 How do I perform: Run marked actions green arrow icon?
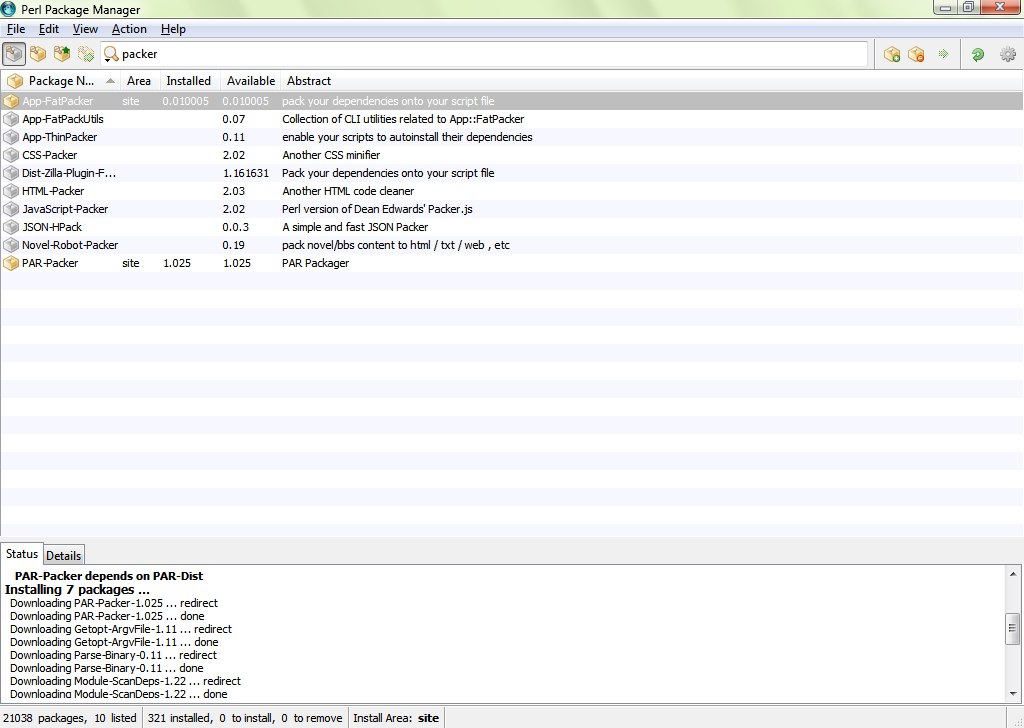pos(943,54)
